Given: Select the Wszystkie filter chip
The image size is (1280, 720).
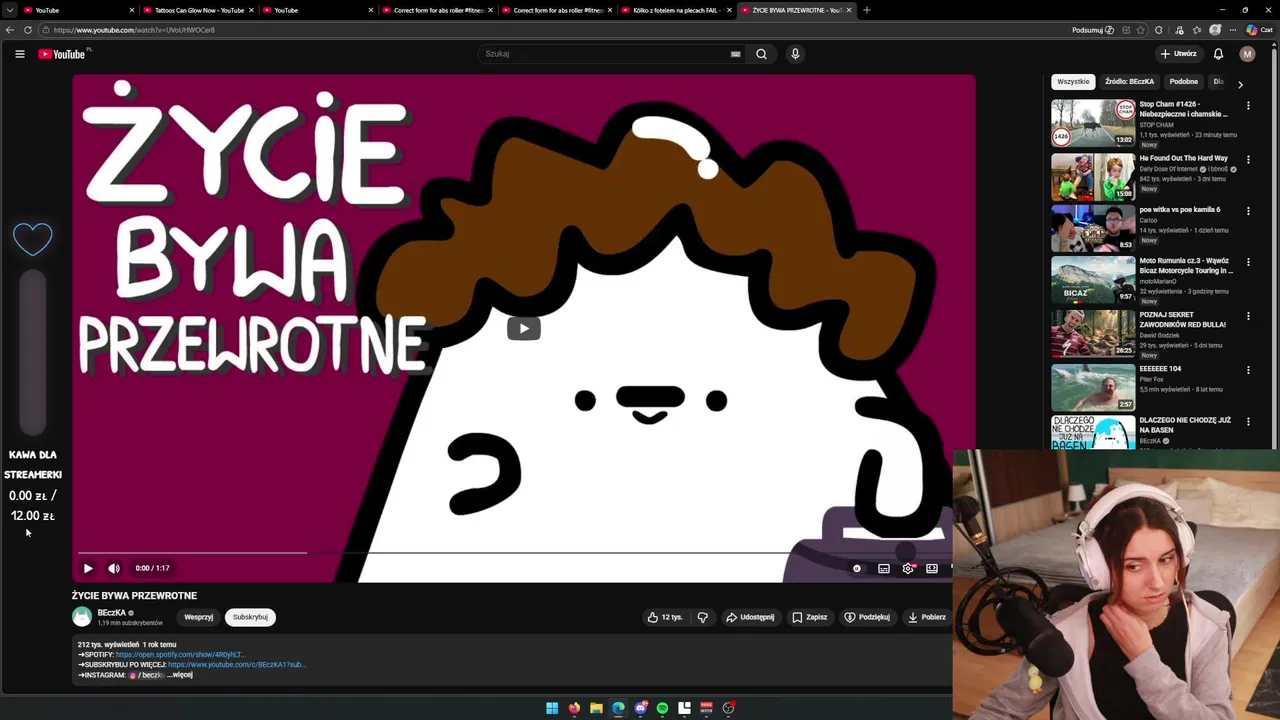Looking at the screenshot, I should [1073, 82].
